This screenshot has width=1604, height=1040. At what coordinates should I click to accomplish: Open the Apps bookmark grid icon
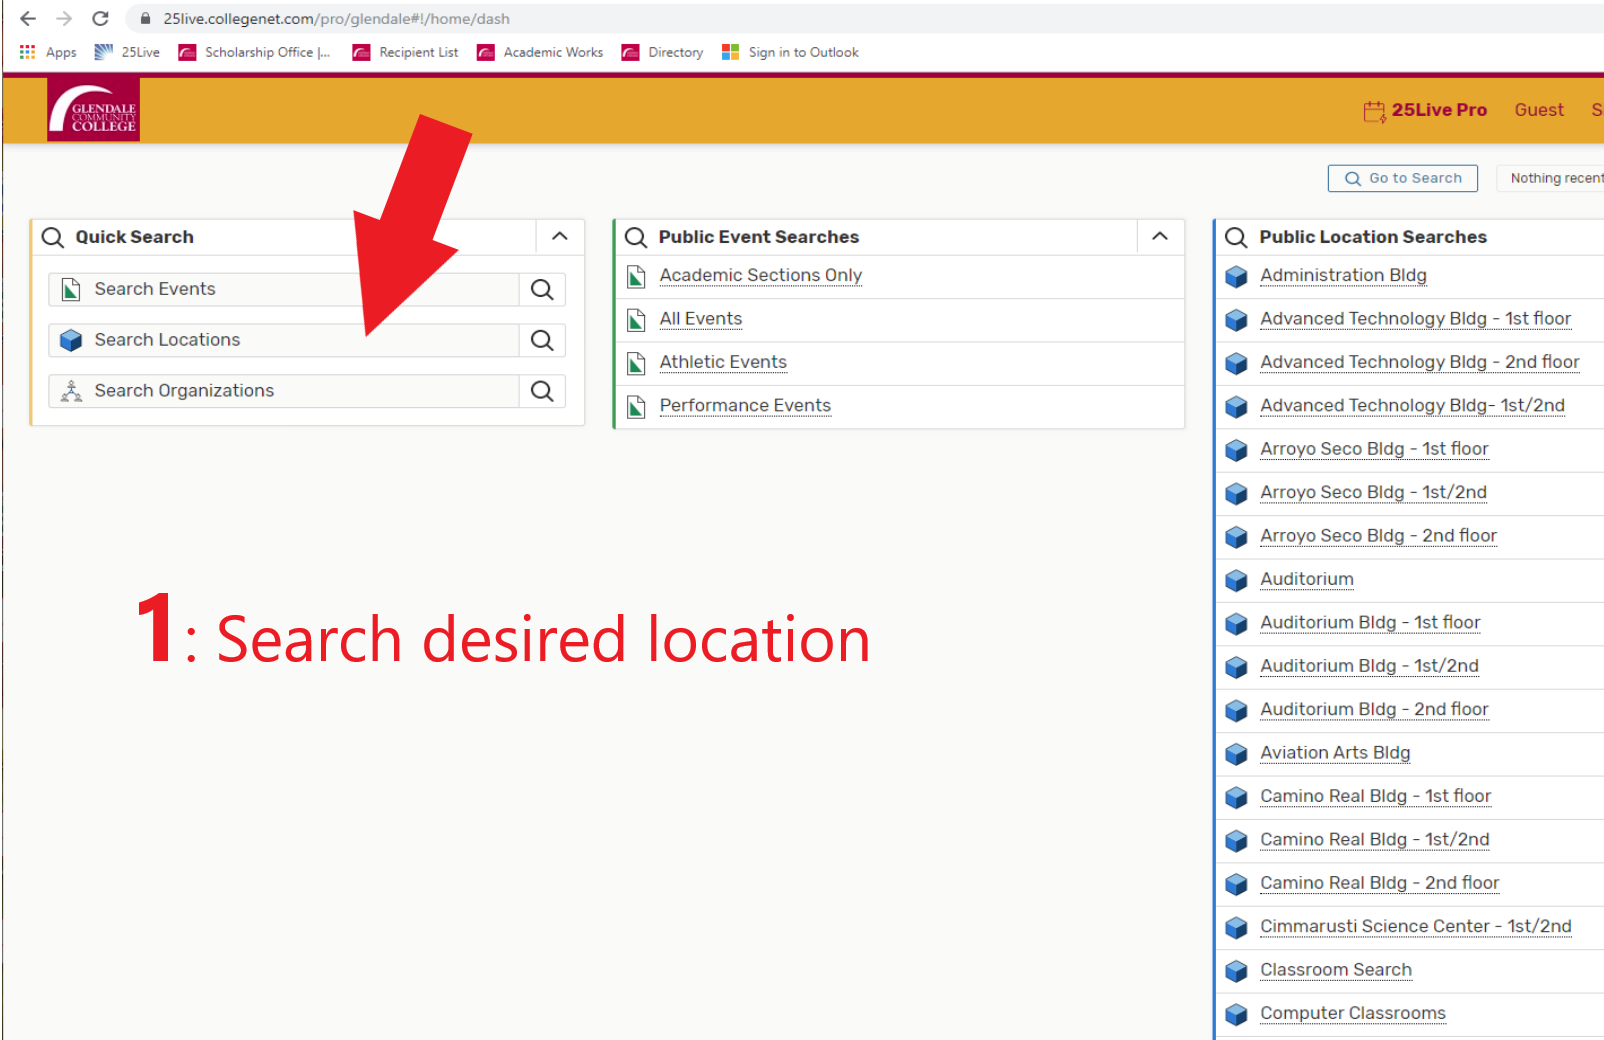[27, 52]
